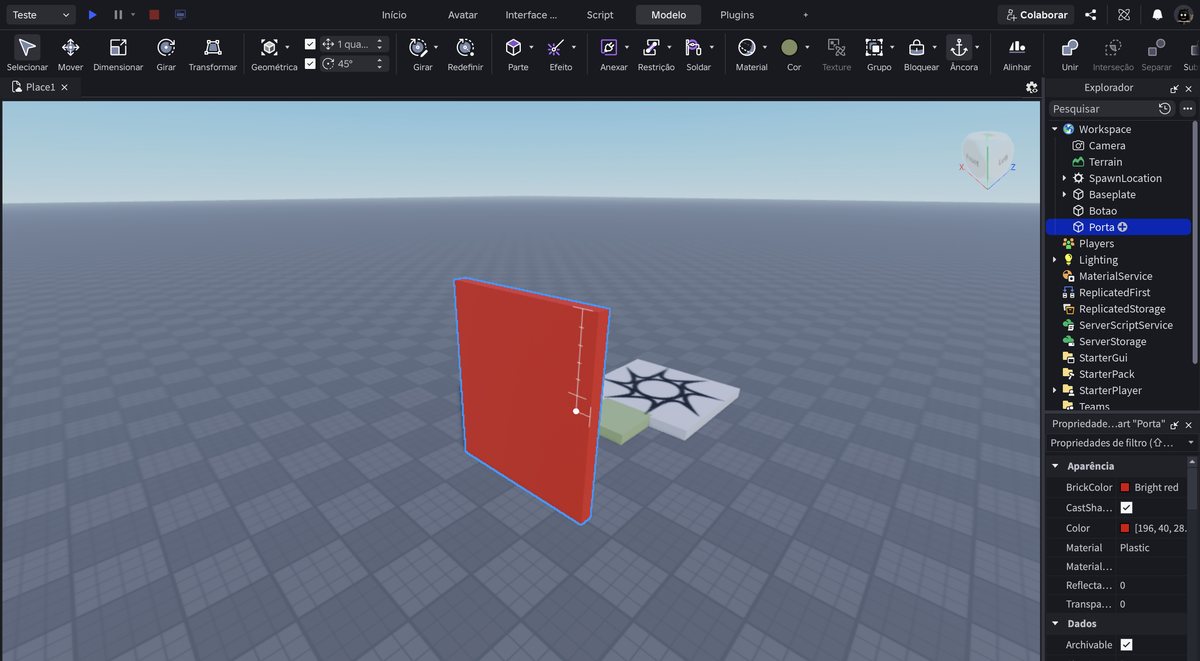Click the red Stop button
This screenshot has width=1200, height=661.
point(154,15)
